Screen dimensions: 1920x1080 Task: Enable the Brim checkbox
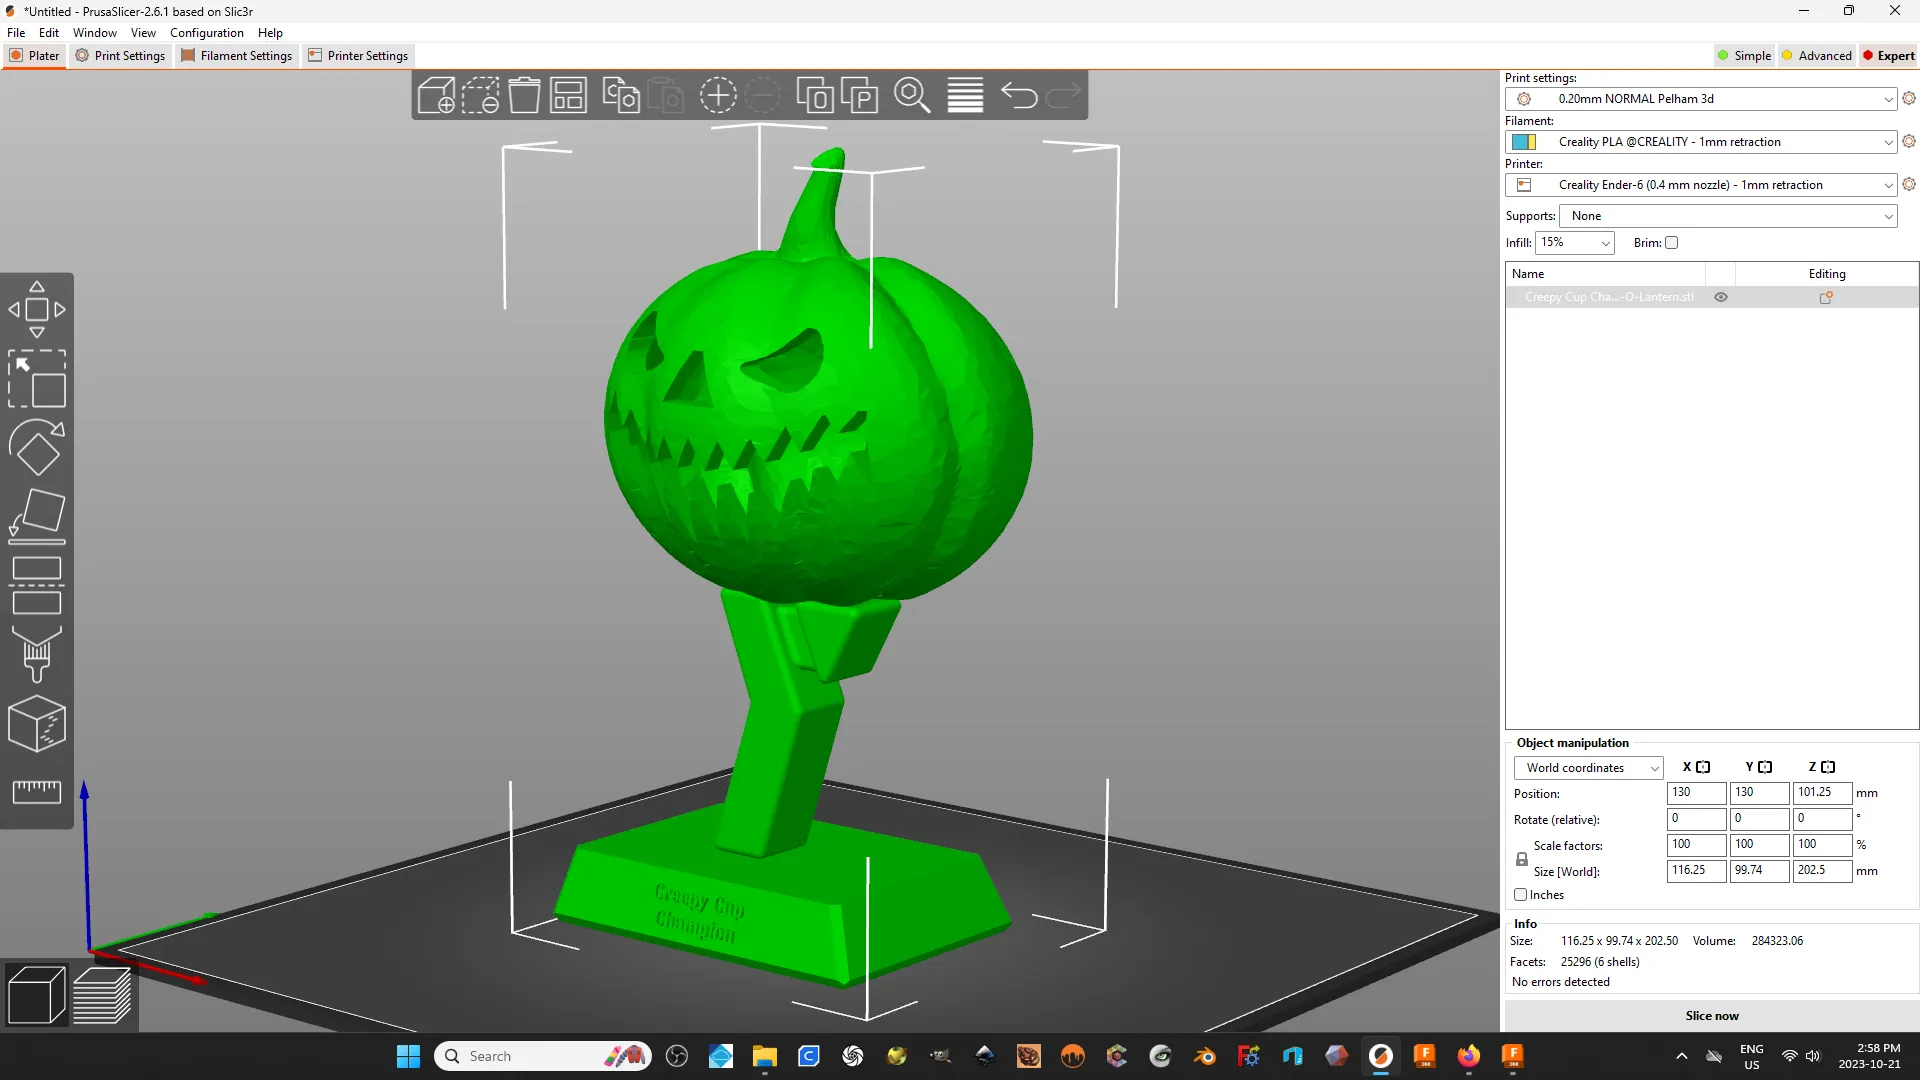[1671, 243]
